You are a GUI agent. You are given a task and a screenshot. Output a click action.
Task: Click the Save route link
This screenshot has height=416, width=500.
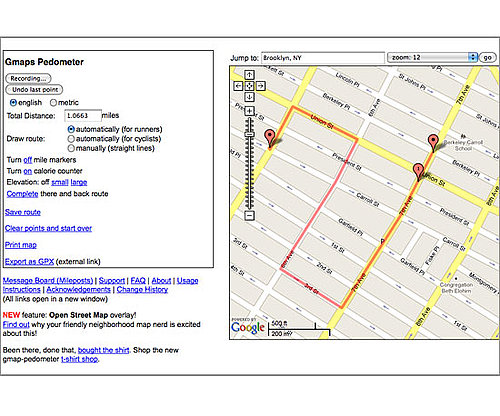pyautogui.click(x=23, y=212)
